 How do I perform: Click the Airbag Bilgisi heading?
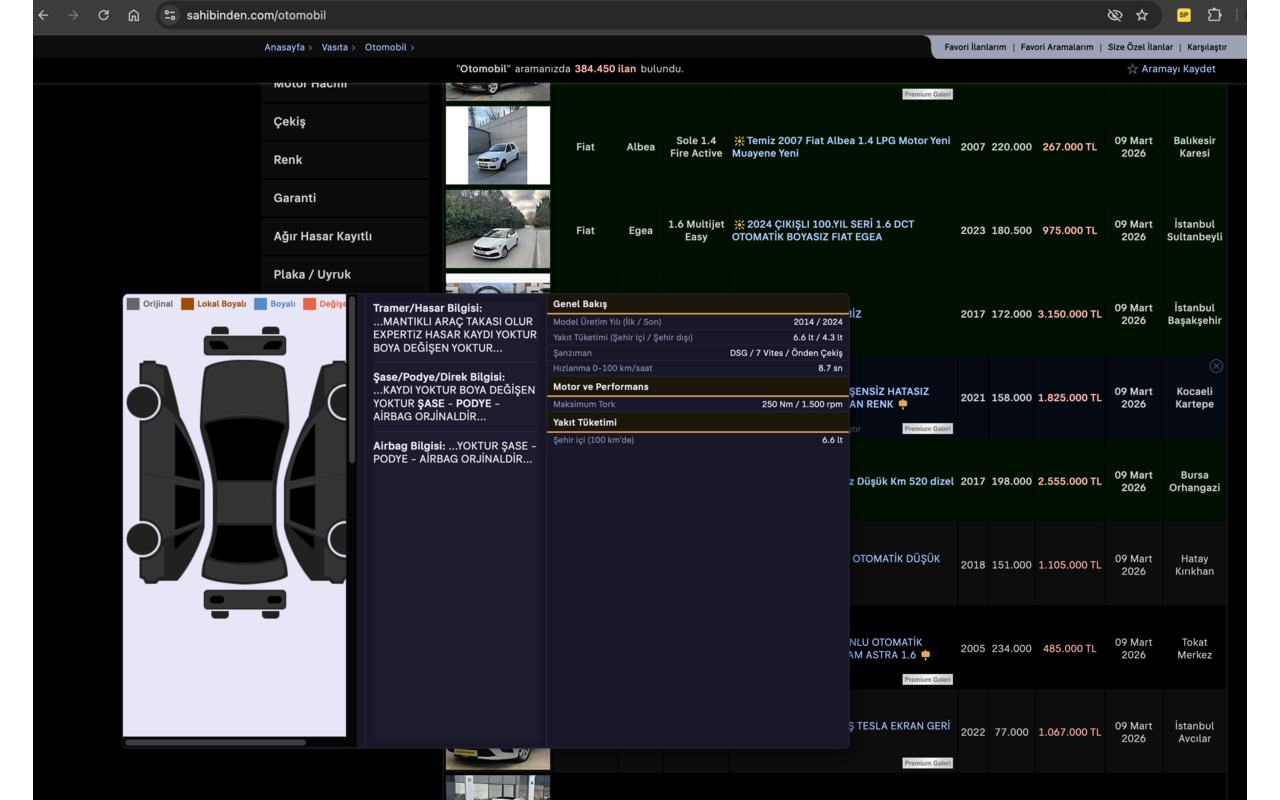[x=409, y=446]
